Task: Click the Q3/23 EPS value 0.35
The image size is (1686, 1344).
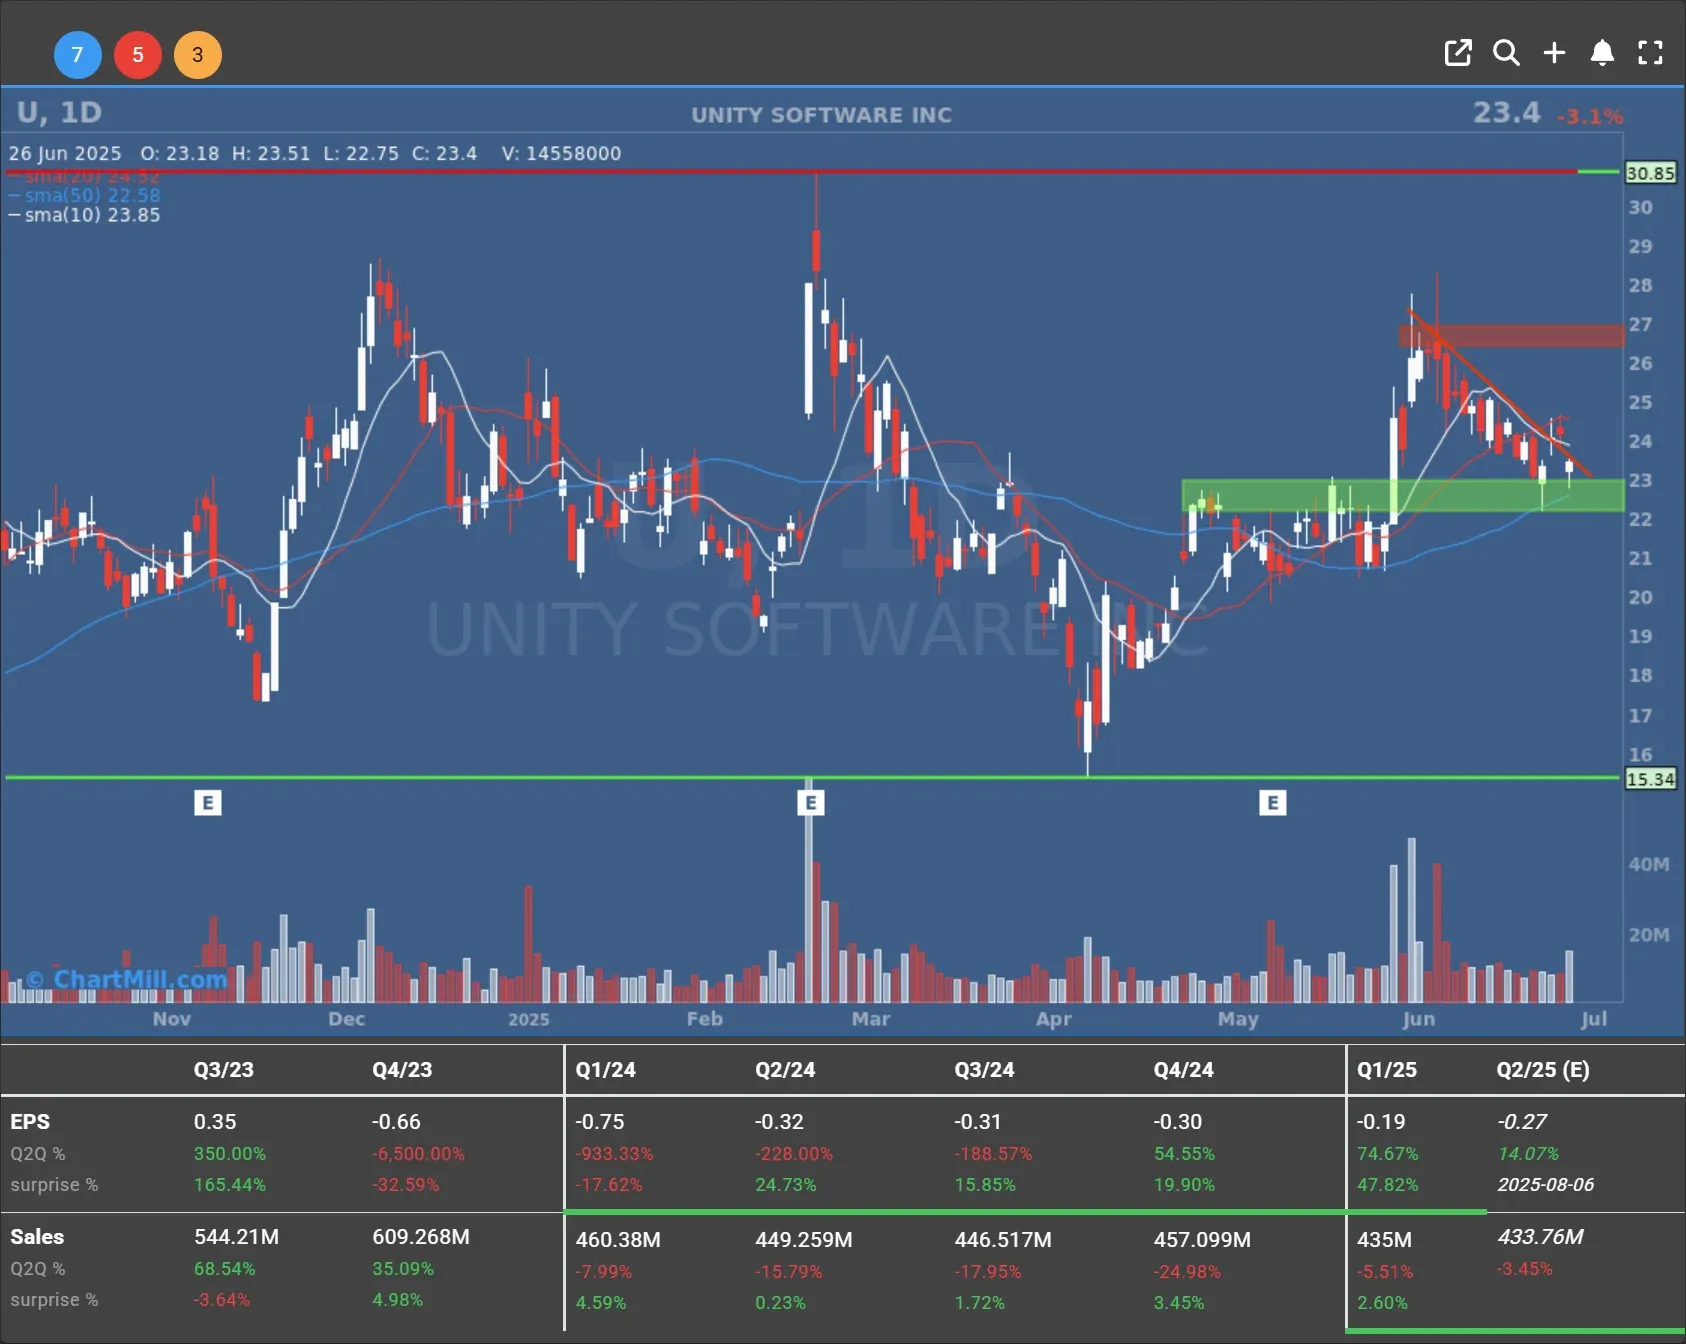Action: tap(215, 1121)
